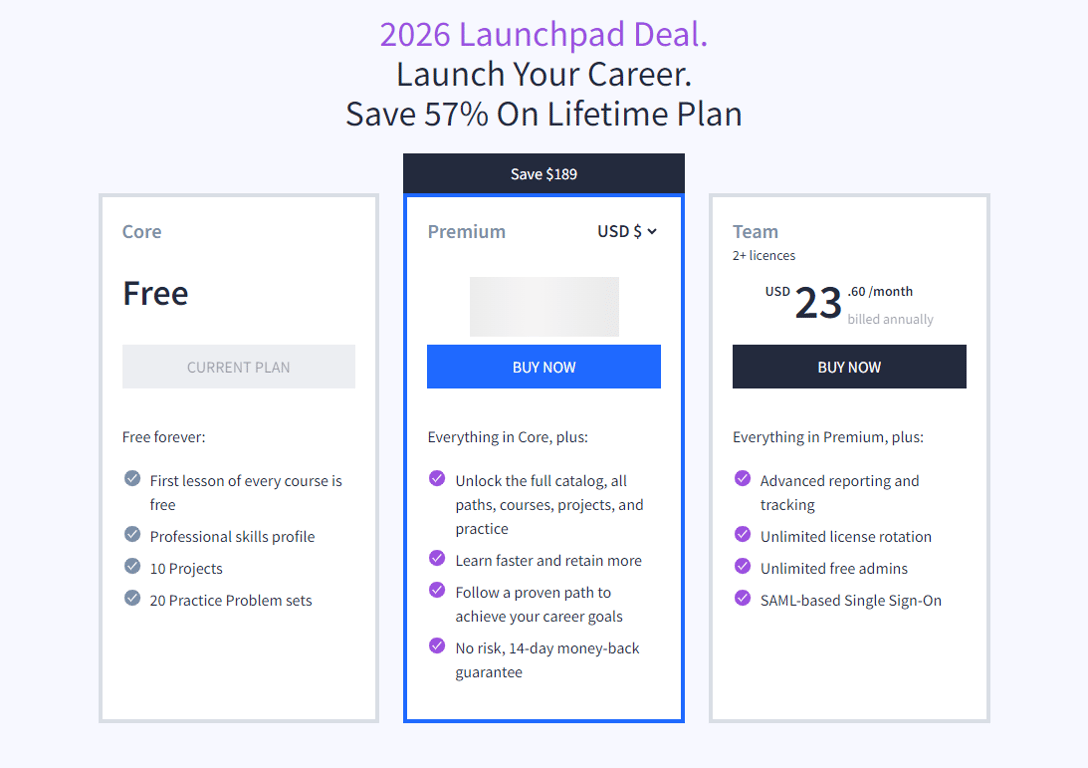The image size is (1088, 768).
Task: Click purple checkmark beside 'Unlimited free admins'
Action: [x=742, y=566]
